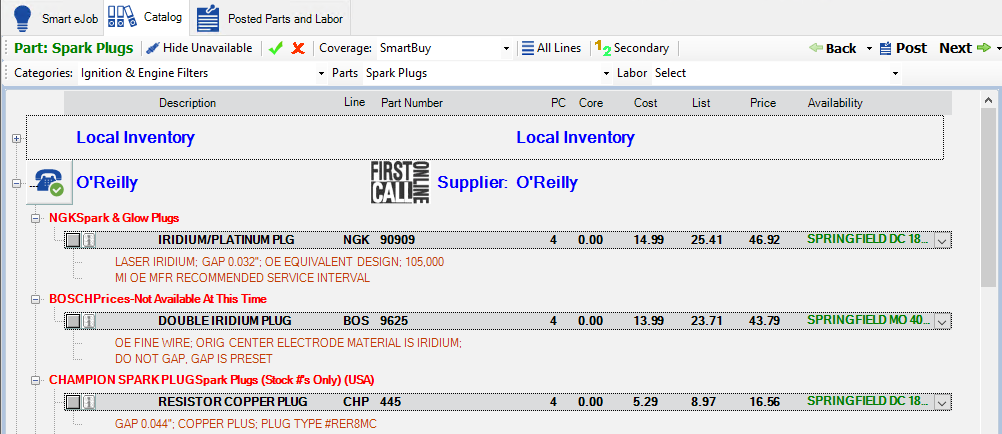Click the LASER IRIDIUM GAP 0.032 note
1002x434 pixels.
click(279, 262)
